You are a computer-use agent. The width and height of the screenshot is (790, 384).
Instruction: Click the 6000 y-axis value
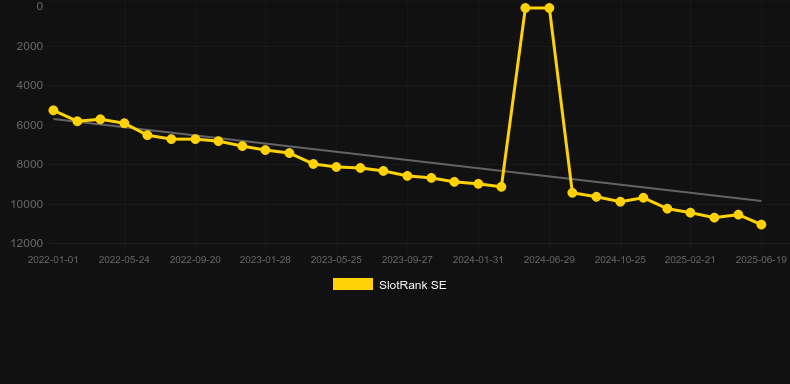pyautogui.click(x=30, y=125)
